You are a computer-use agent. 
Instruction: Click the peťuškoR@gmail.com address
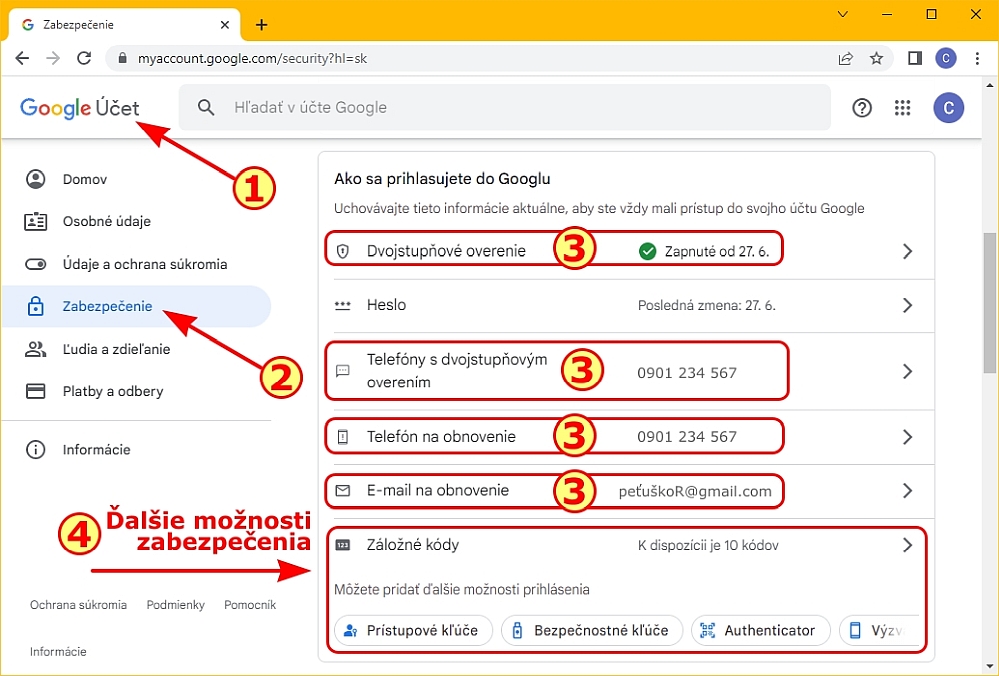[695, 491]
